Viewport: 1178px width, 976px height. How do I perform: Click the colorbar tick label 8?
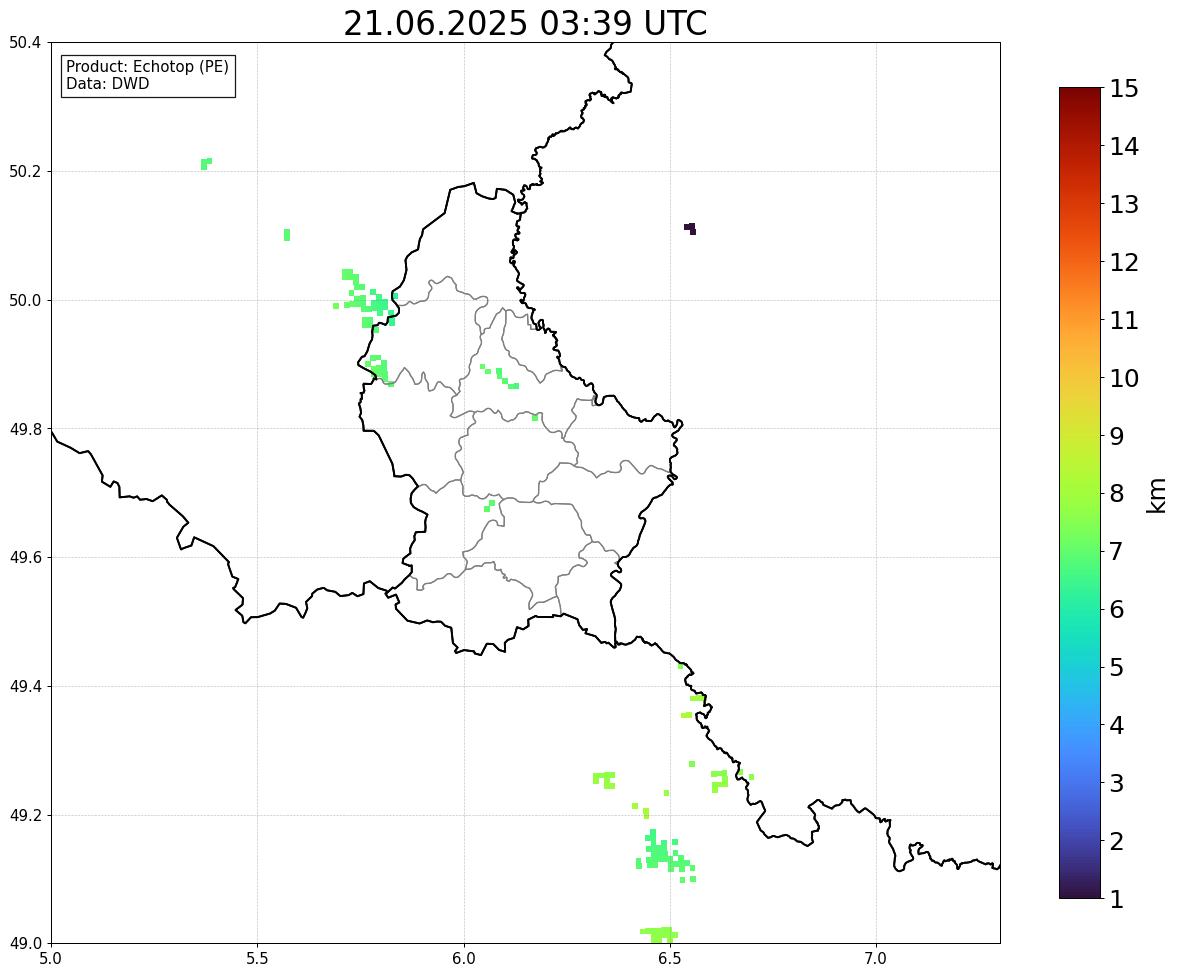[1117, 494]
